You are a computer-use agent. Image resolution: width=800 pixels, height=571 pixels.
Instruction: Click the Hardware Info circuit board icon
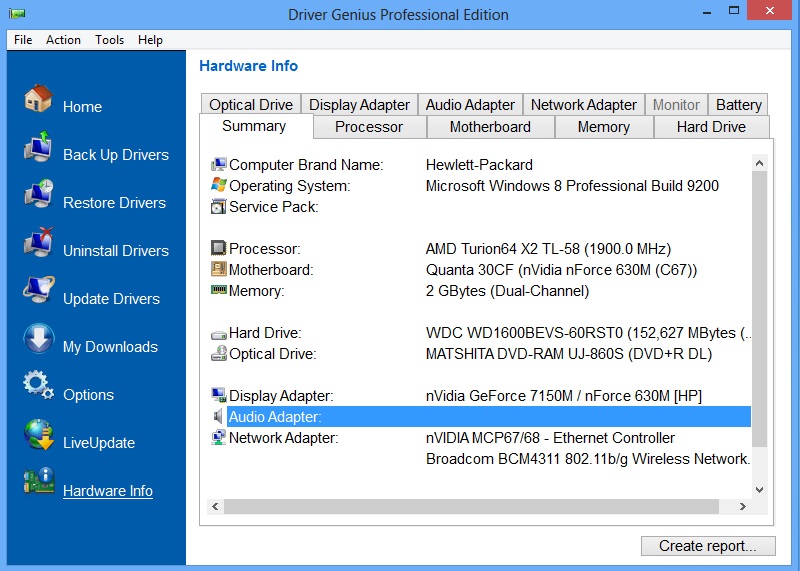(38, 481)
